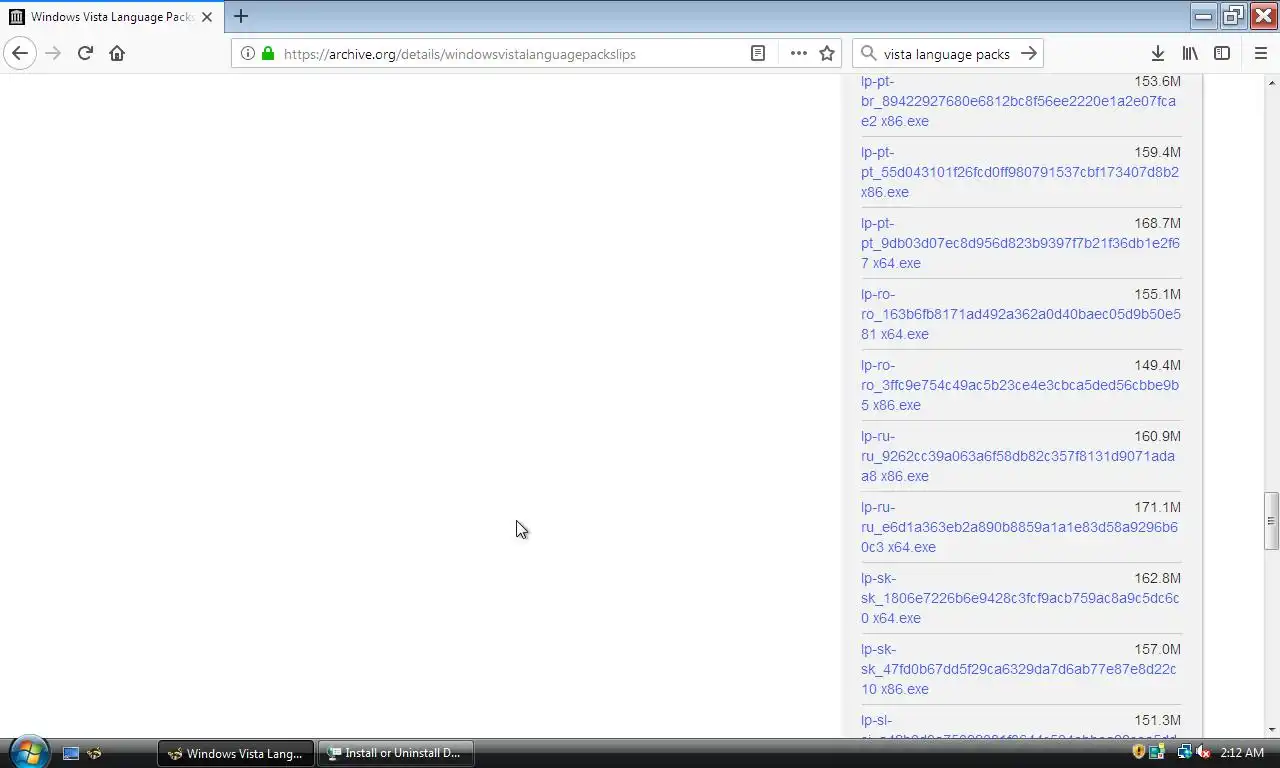
Task: Switch to Windows Vista Lang... taskbar button
Action: pos(236,753)
